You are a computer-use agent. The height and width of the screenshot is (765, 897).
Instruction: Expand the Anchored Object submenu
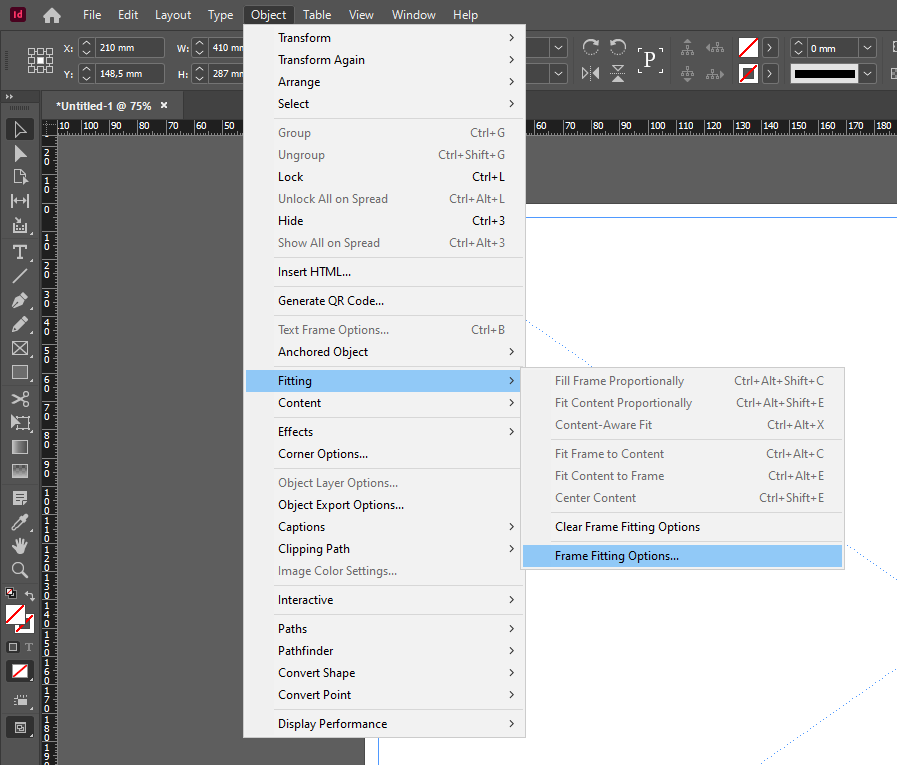pos(384,352)
